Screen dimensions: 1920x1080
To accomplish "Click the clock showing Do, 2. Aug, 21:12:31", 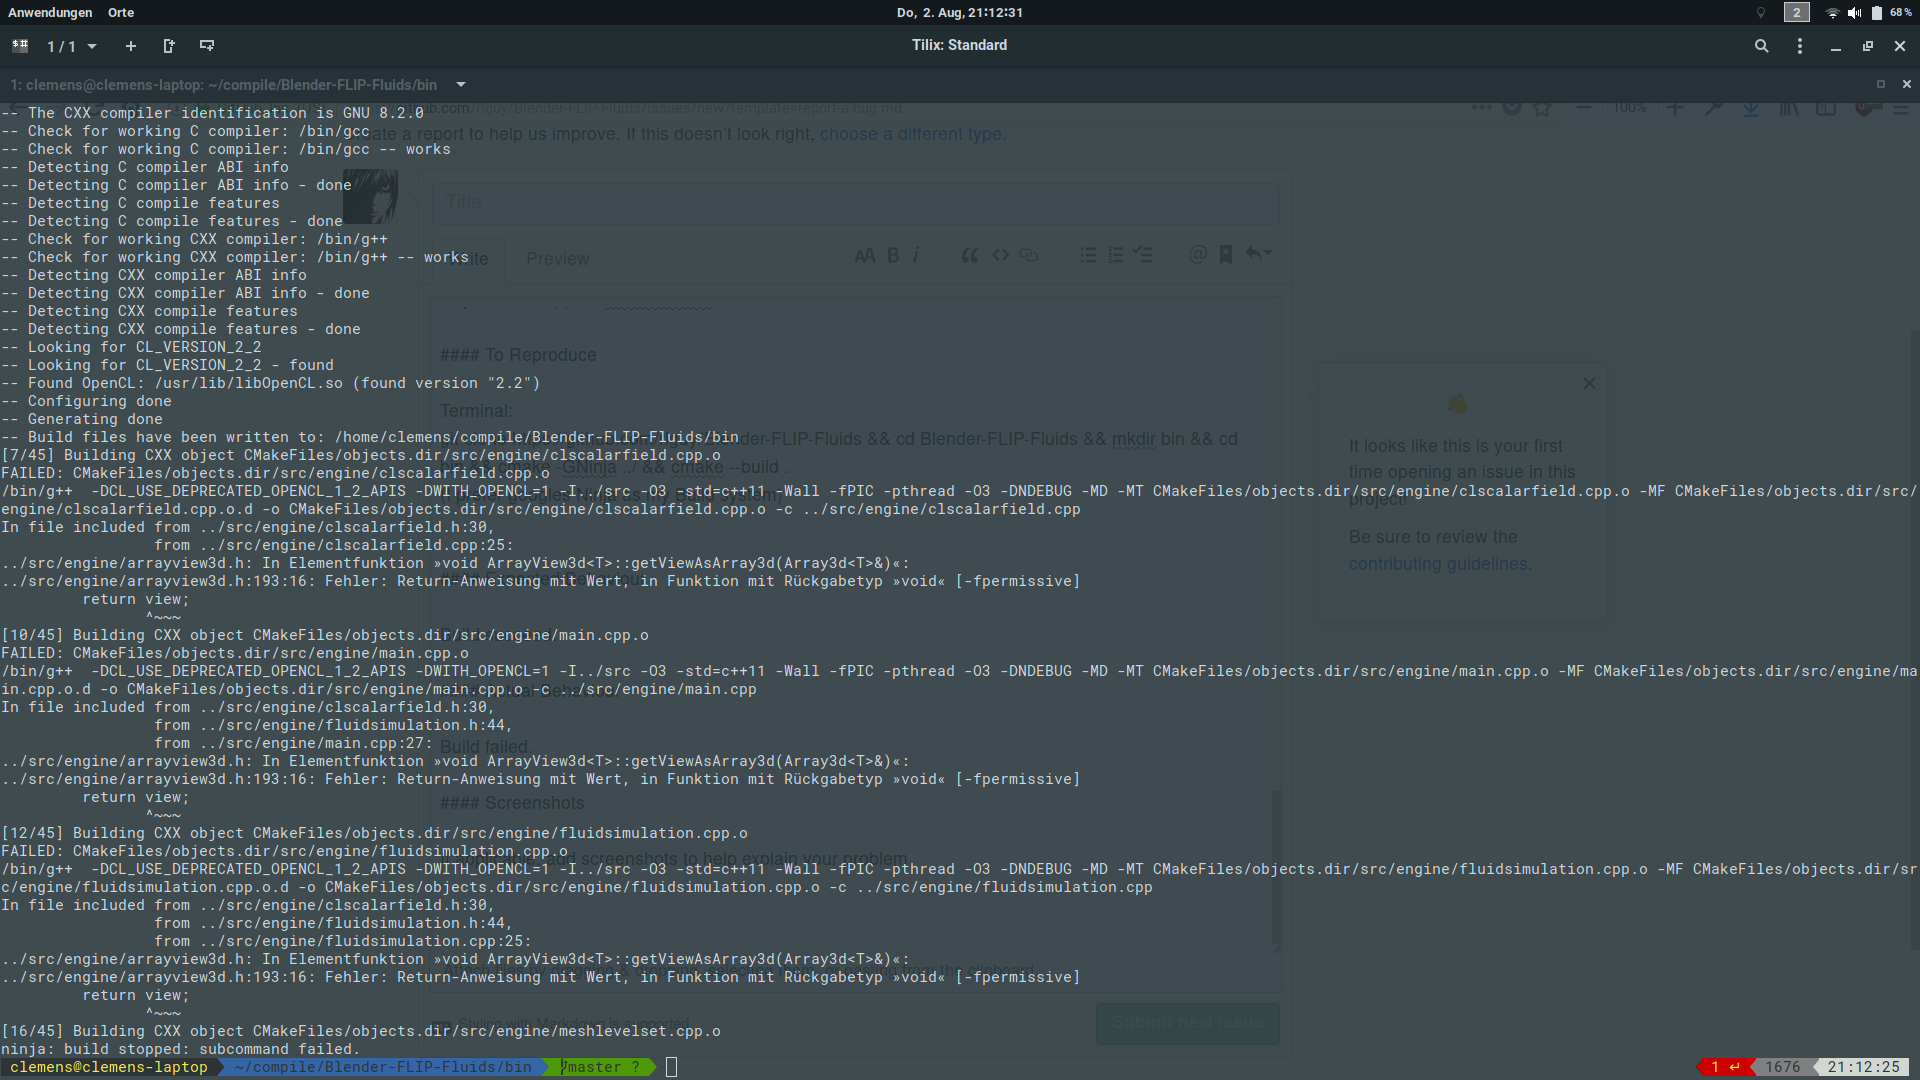I will (959, 12).
